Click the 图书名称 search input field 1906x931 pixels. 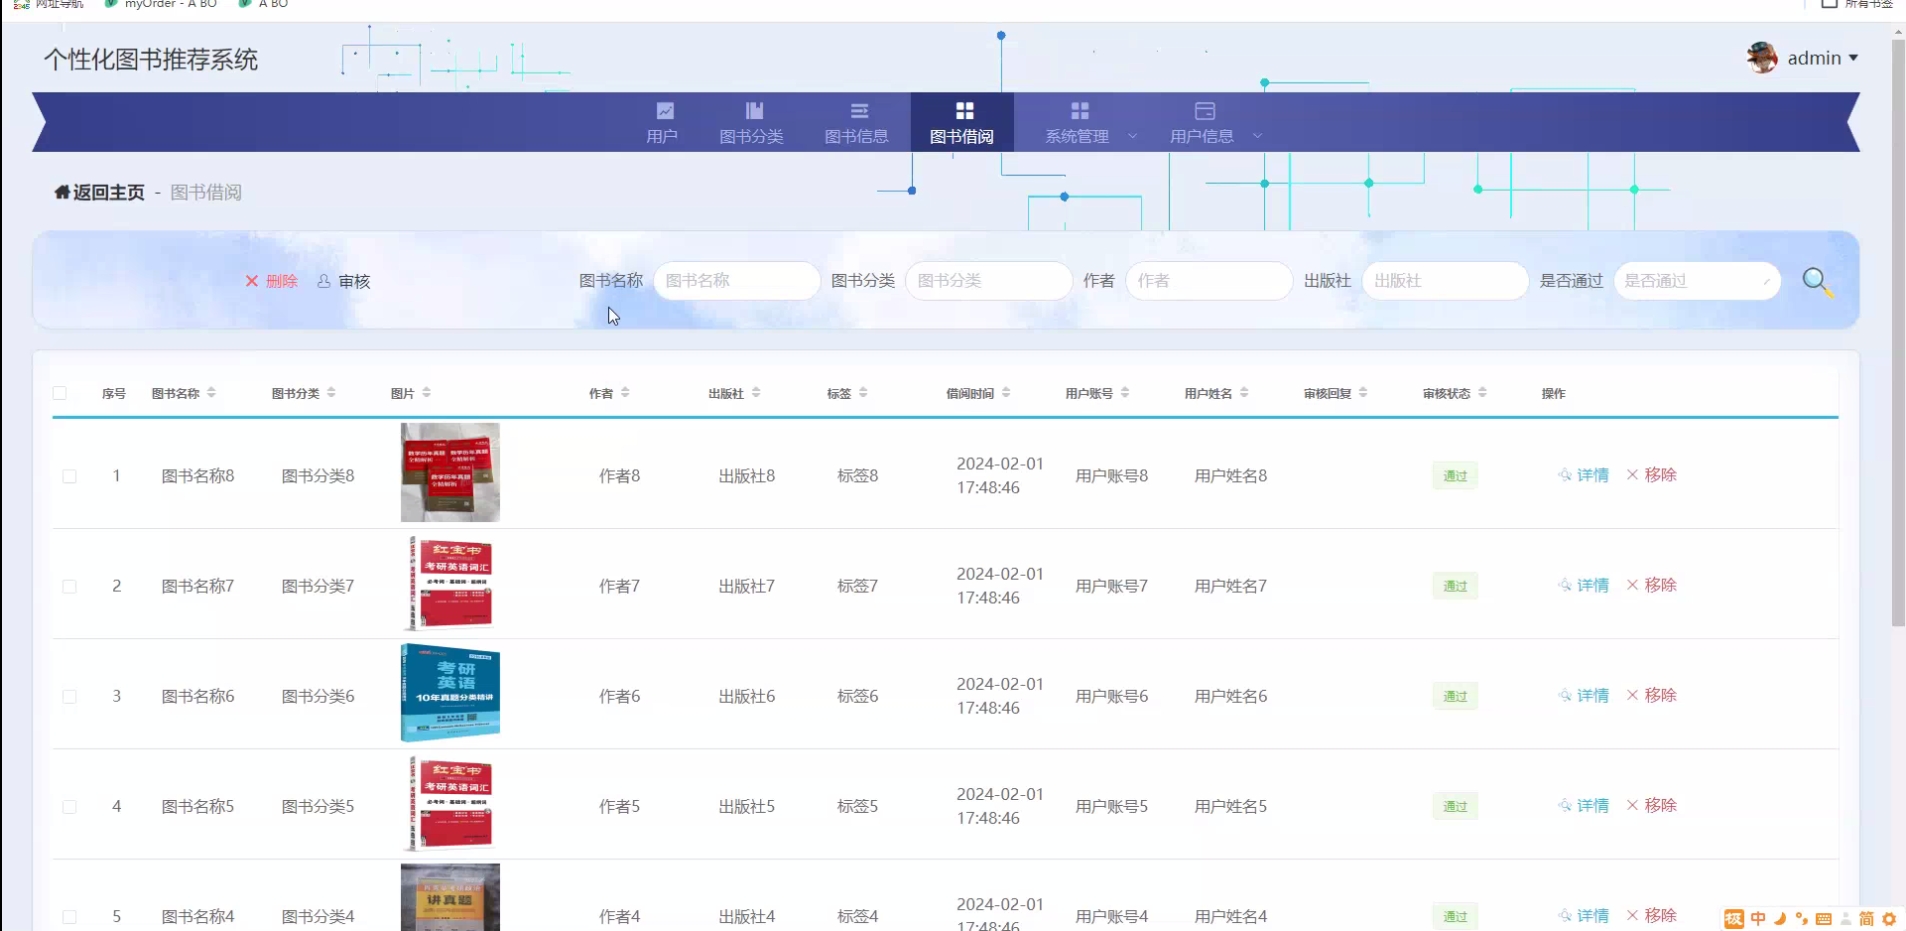736,281
